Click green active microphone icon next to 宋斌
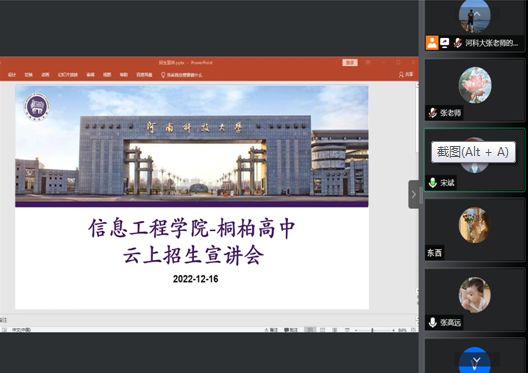 [433, 183]
